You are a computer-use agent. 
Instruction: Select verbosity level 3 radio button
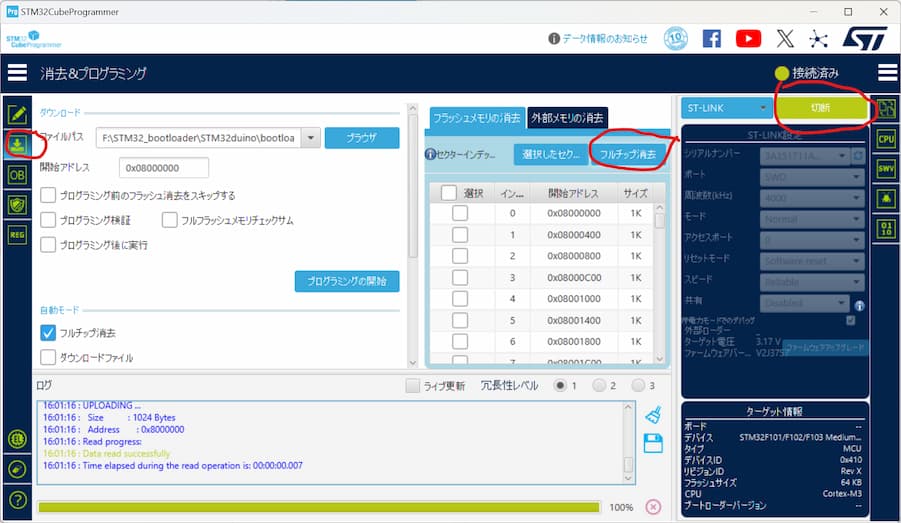coord(638,385)
